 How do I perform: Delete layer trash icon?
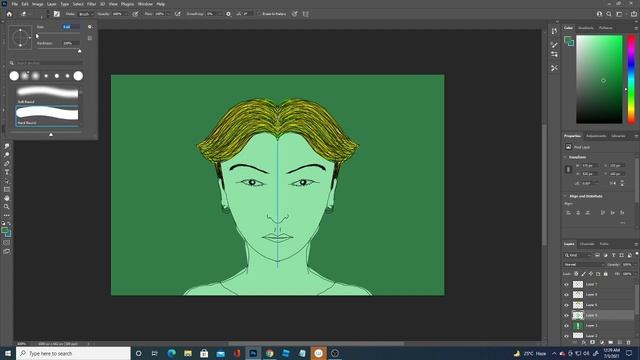click(629, 342)
